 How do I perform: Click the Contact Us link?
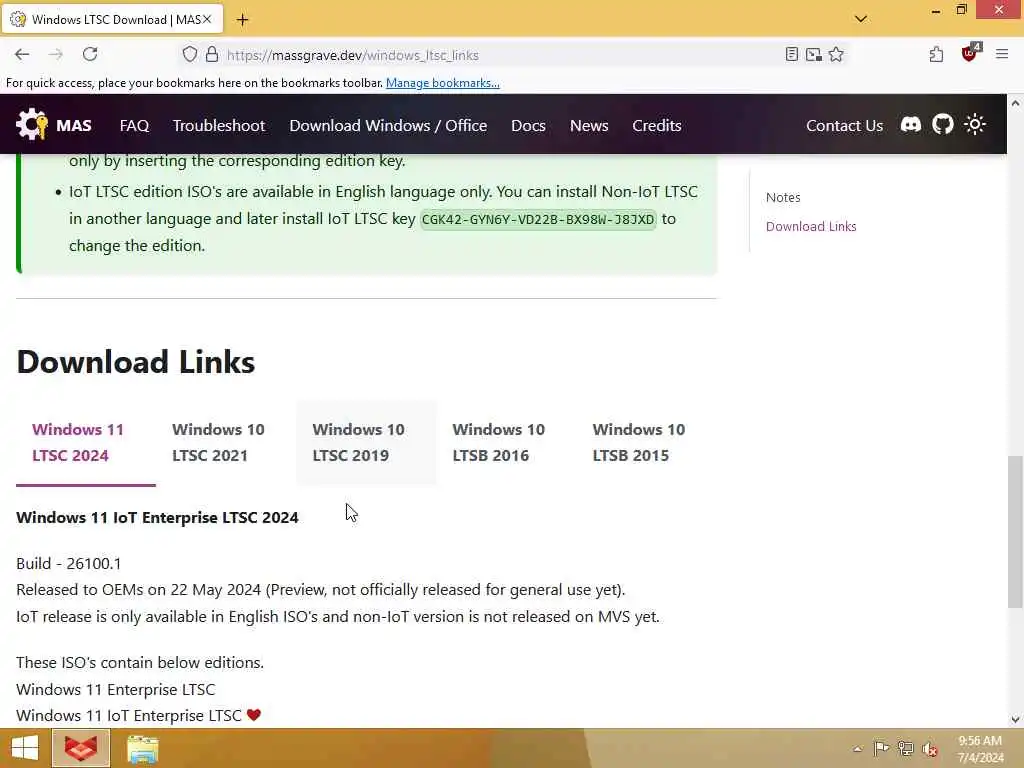point(844,125)
